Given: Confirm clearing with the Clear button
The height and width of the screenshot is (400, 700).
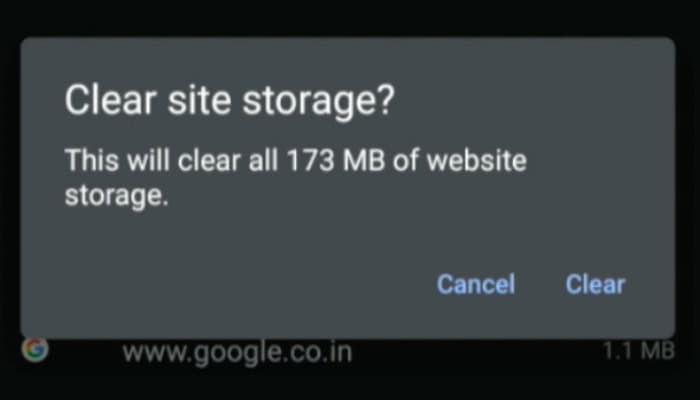Looking at the screenshot, I should pyautogui.click(x=595, y=284).
